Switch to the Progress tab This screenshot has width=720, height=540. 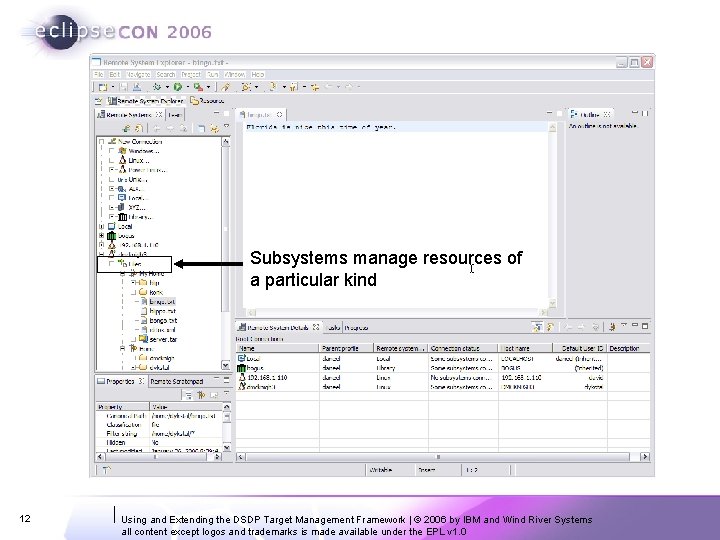(x=356, y=327)
